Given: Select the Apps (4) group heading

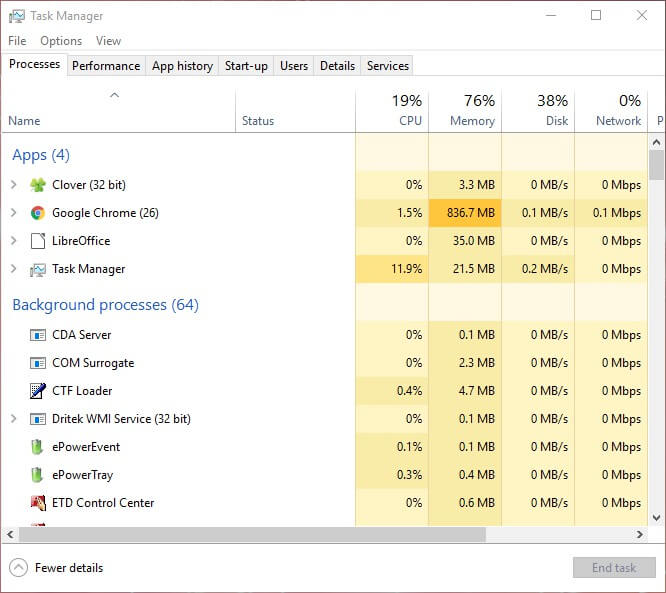Looking at the screenshot, I should click(x=41, y=155).
